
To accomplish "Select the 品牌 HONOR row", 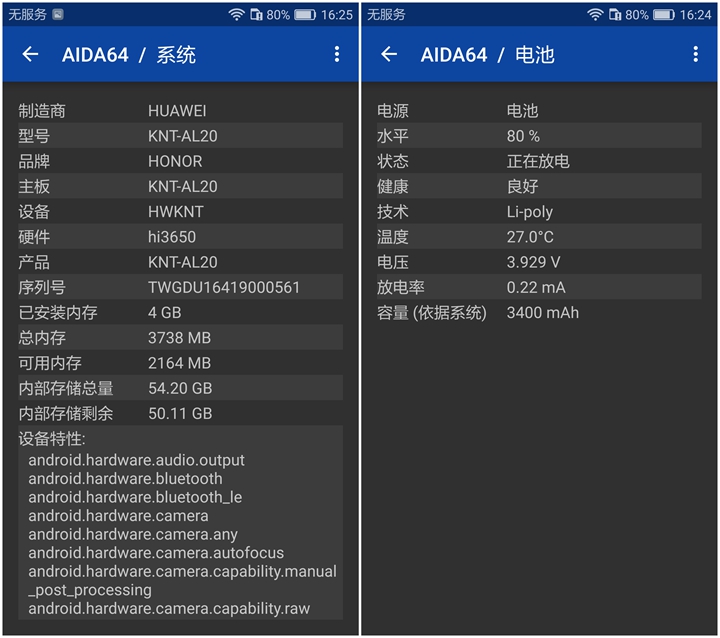I will point(180,161).
